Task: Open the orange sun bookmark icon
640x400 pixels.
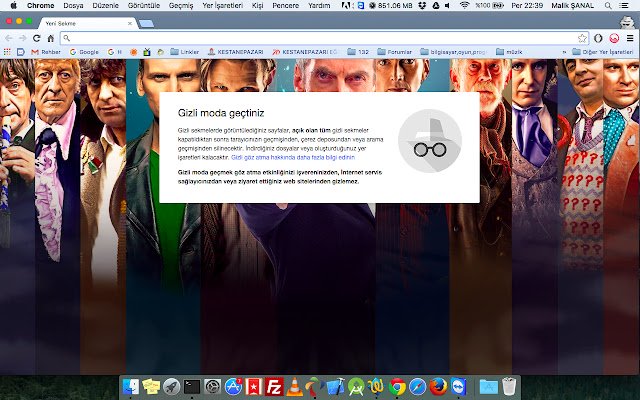Action: (133, 52)
